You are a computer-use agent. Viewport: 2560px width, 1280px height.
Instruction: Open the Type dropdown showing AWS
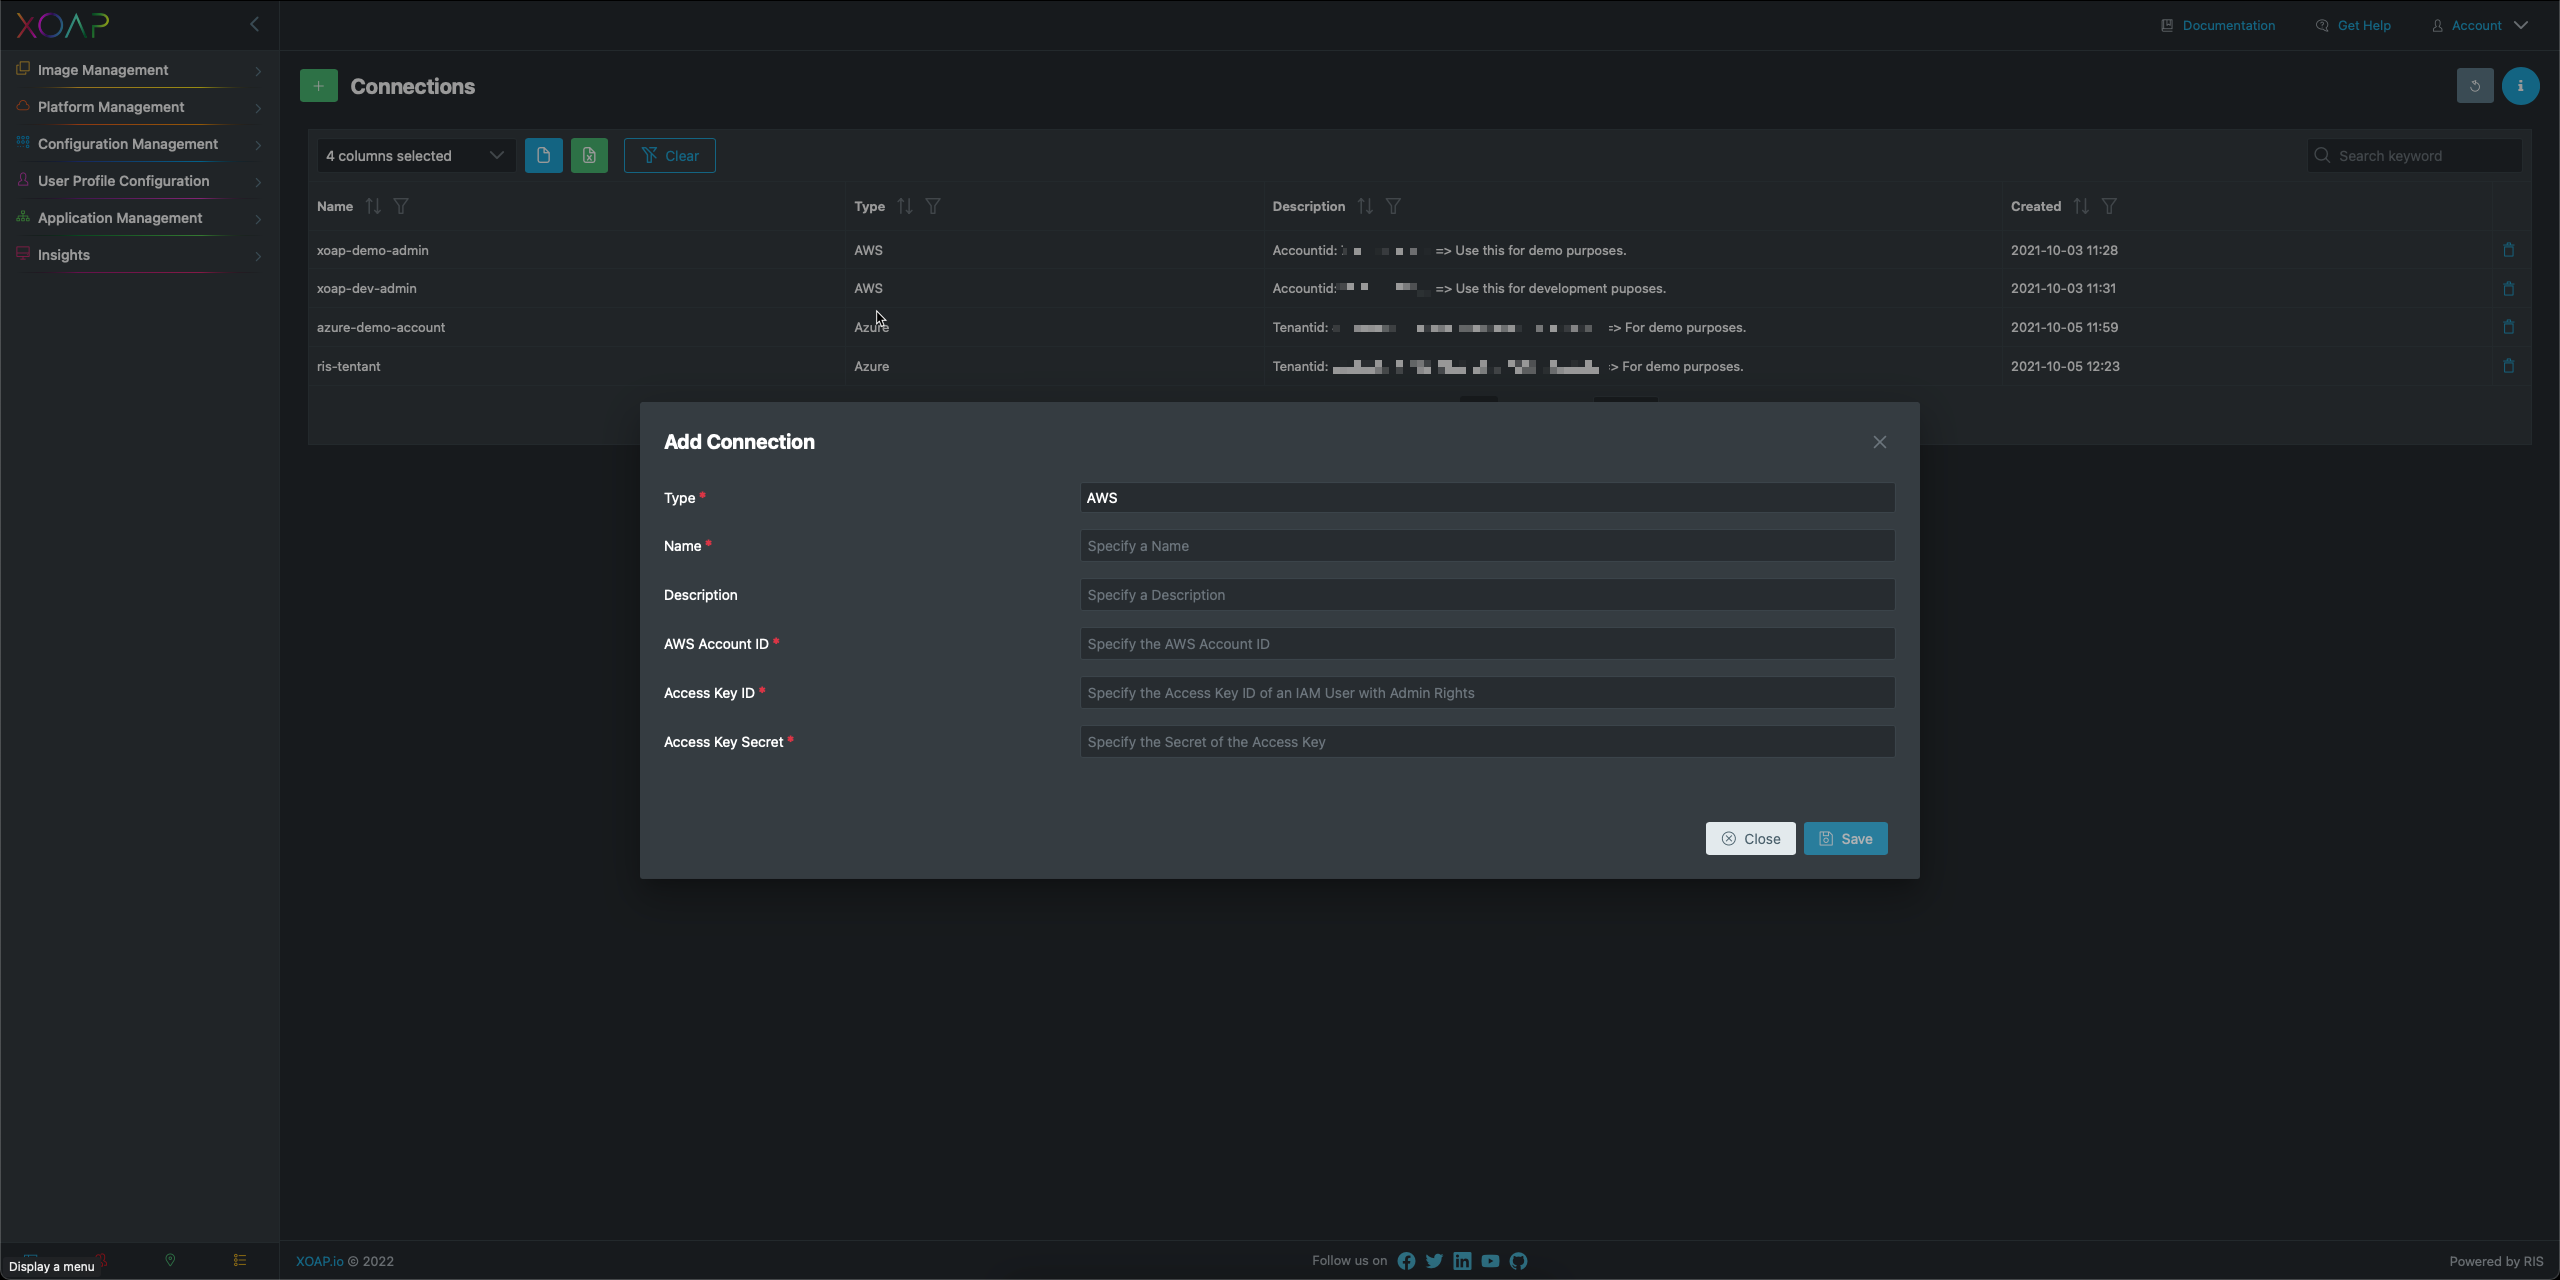[x=1487, y=498]
